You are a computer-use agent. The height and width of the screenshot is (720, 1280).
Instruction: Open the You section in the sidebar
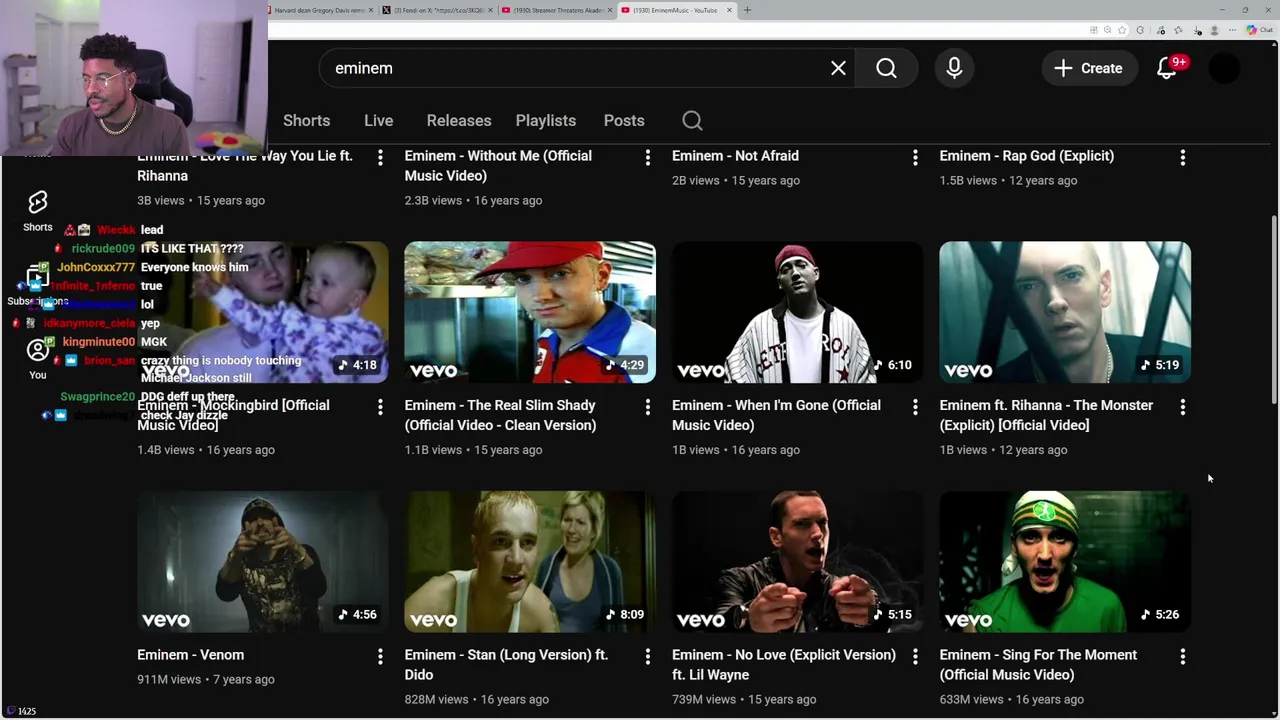click(x=38, y=359)
